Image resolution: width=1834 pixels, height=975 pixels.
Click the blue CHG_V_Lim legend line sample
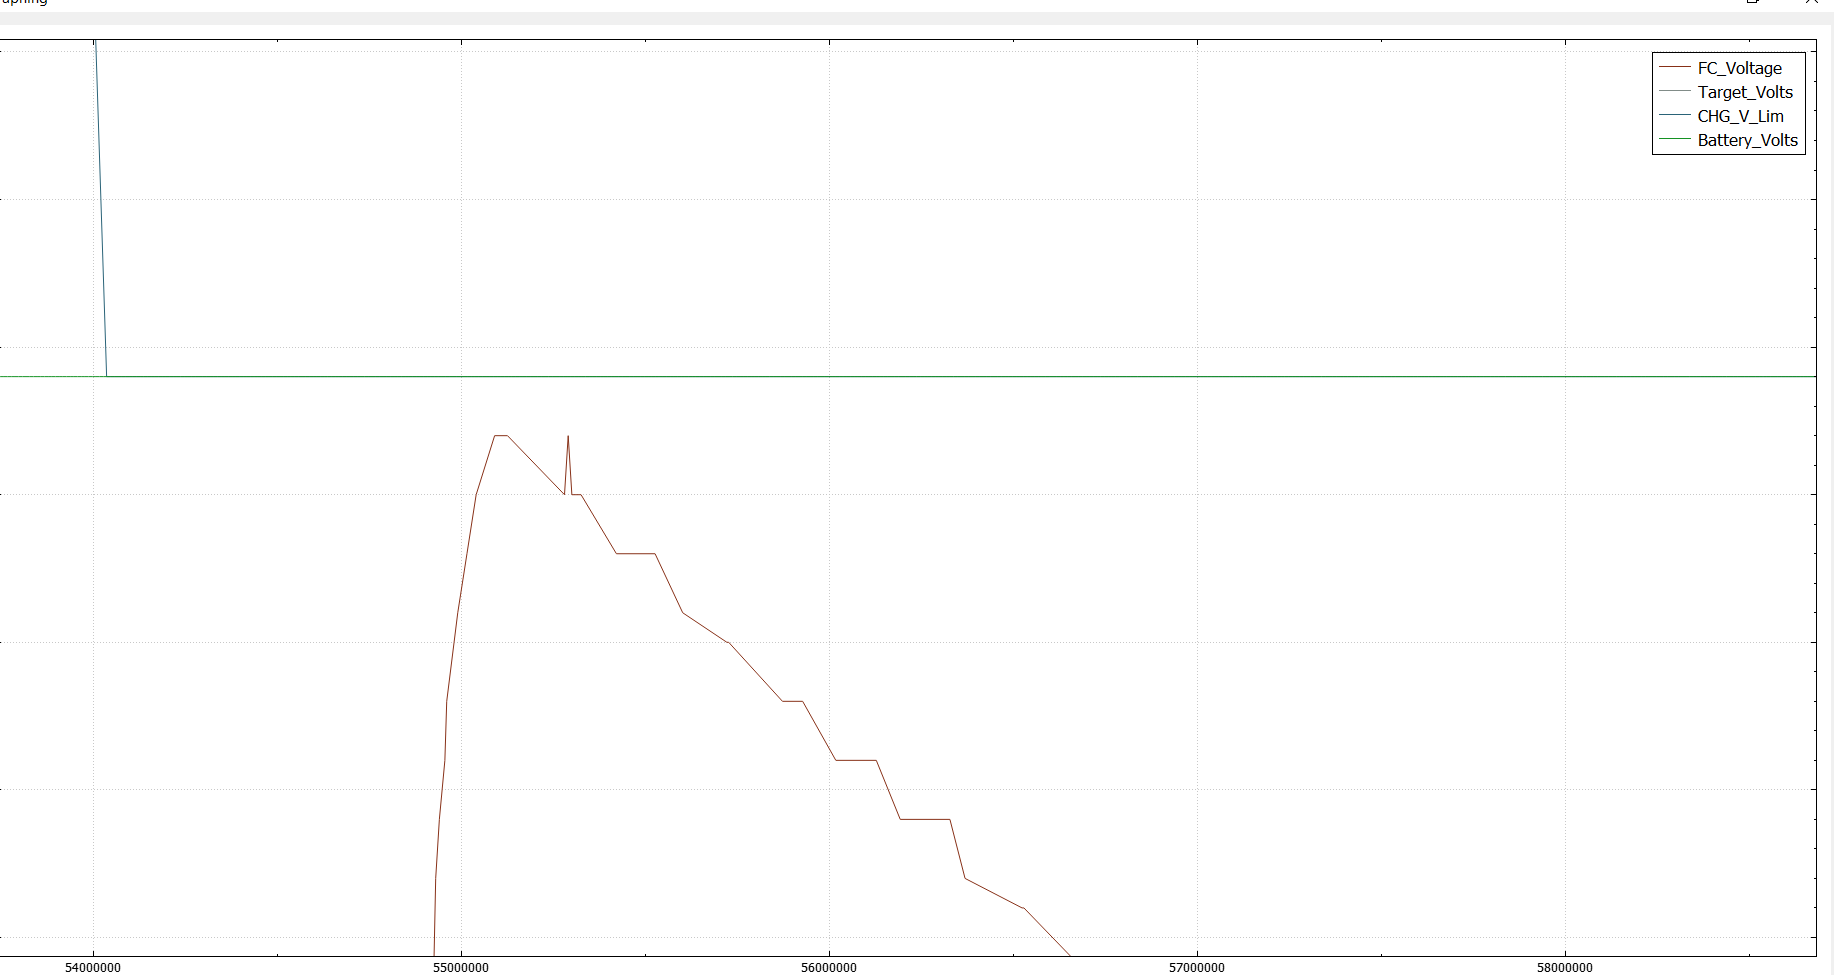coord(1675,116)
